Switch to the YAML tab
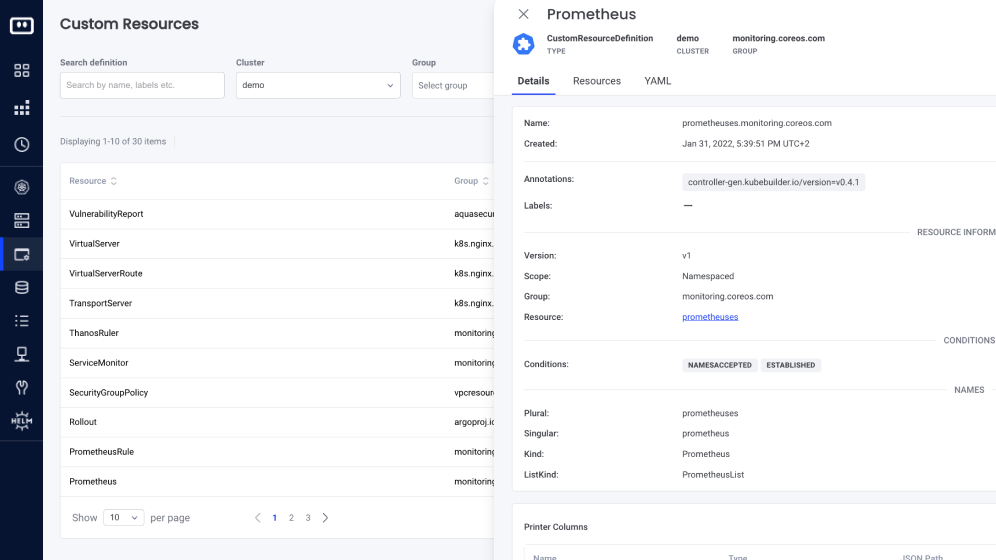 click(657, 81)
